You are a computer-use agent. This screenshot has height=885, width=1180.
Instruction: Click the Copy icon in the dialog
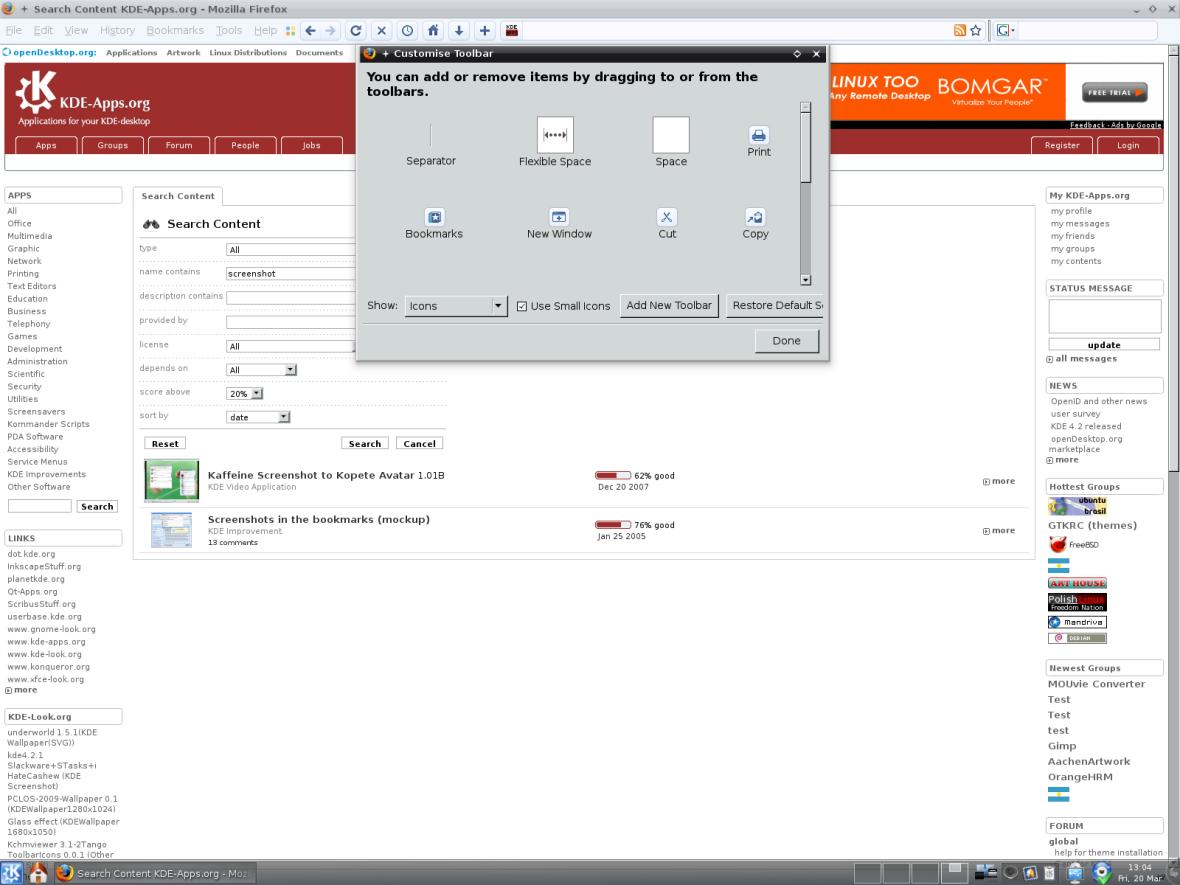tap(755, 216)
